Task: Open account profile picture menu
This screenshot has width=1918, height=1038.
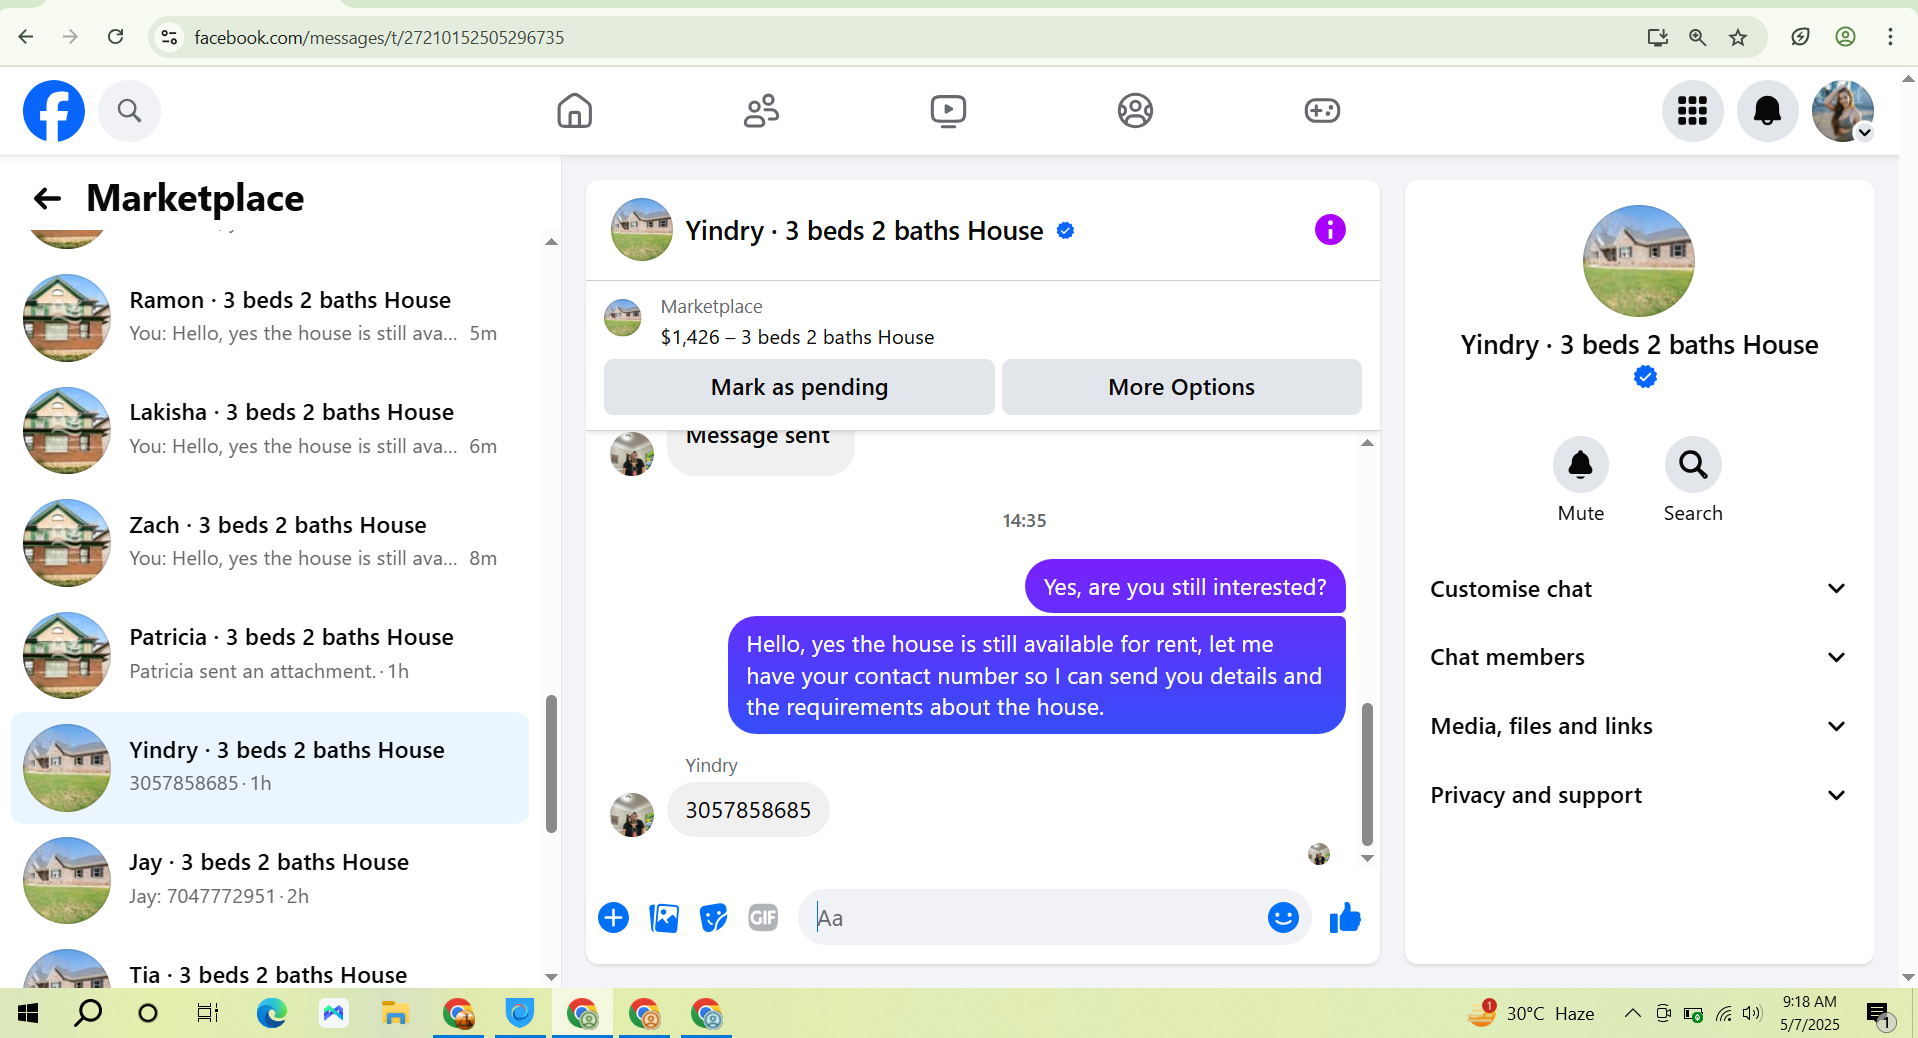Action: 1842,111
